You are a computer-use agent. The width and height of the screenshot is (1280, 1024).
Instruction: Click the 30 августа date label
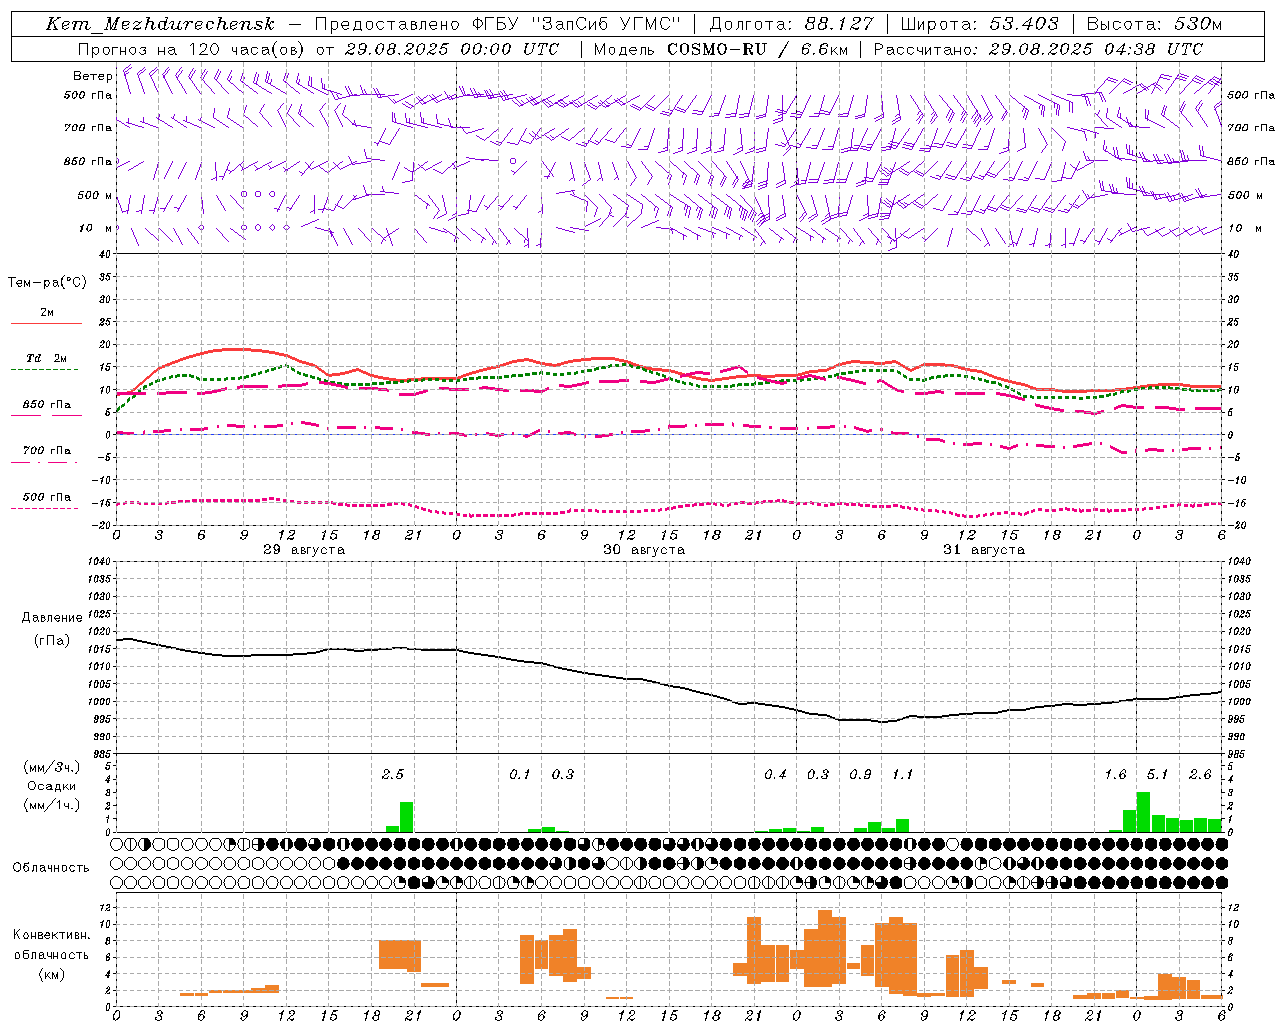click(644, 550)
